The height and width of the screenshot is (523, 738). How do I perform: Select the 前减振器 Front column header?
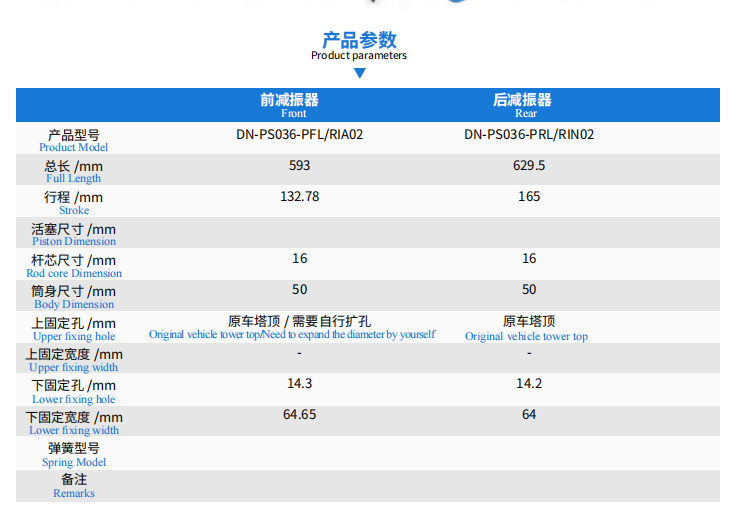[289, 105]
